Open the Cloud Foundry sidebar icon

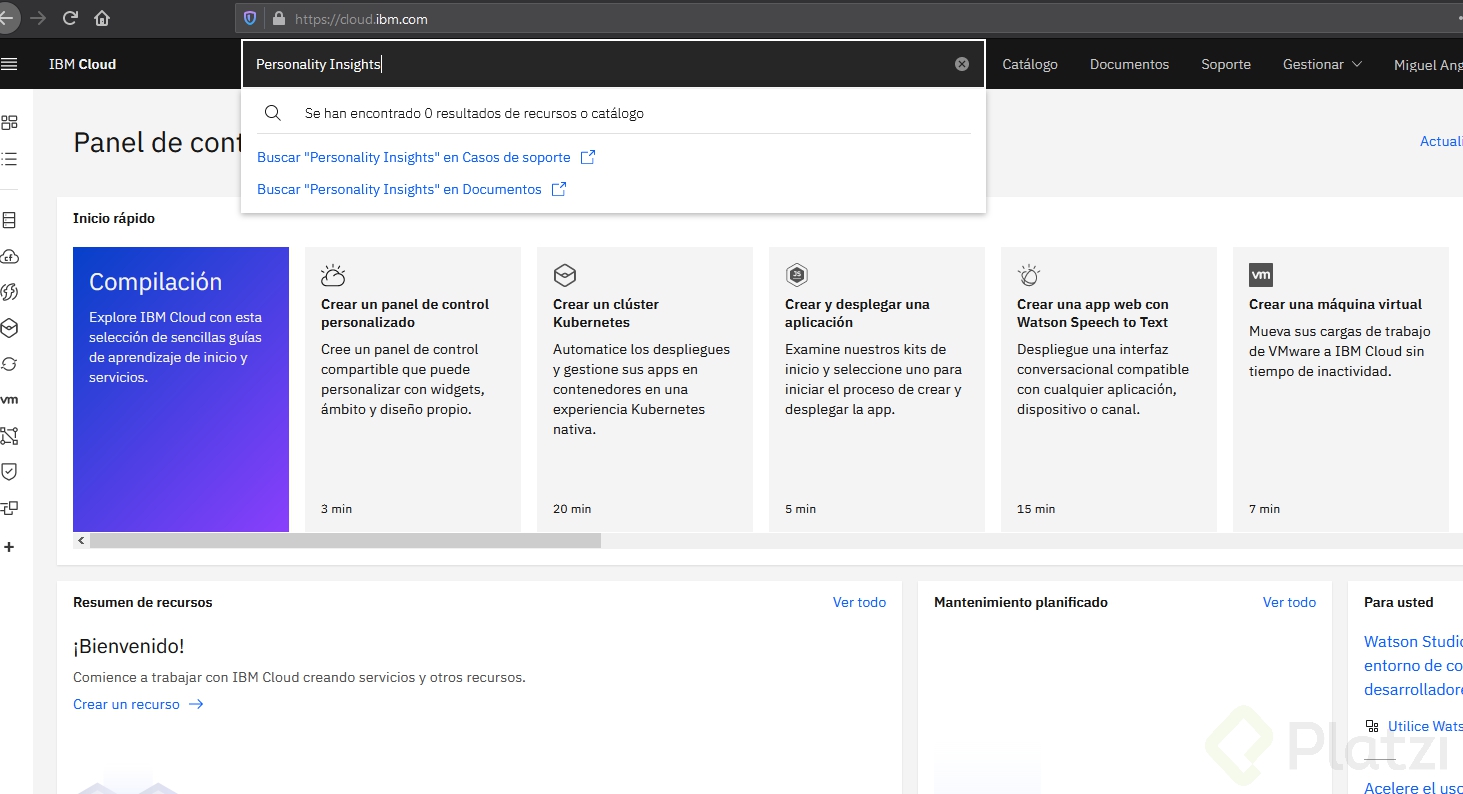coord(10,256)
